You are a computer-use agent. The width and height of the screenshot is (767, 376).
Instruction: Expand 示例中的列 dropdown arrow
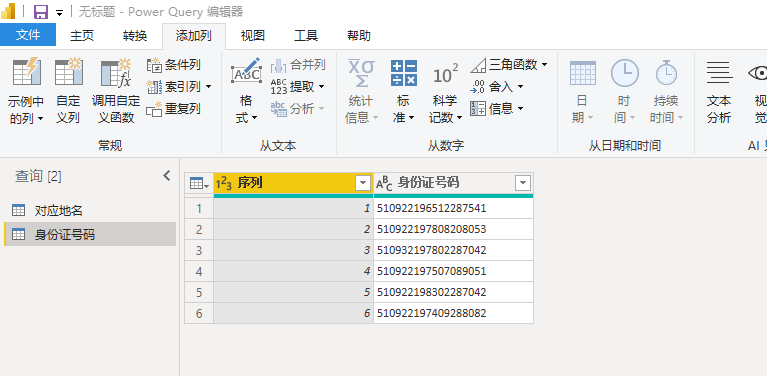40,118
